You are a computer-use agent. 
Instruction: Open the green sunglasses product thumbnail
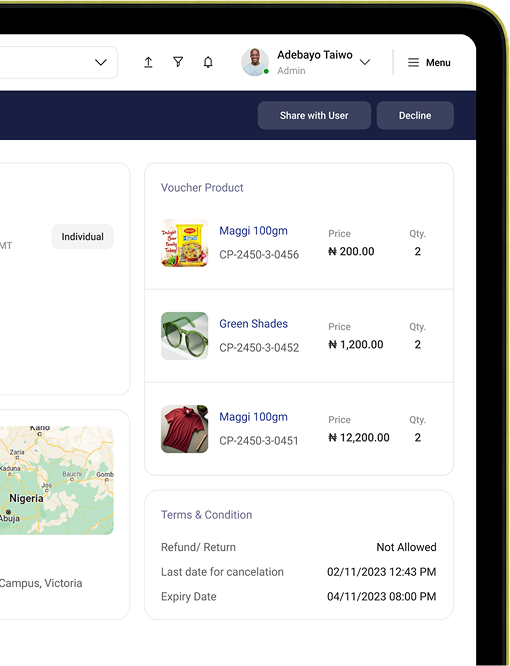pos(185,336)
